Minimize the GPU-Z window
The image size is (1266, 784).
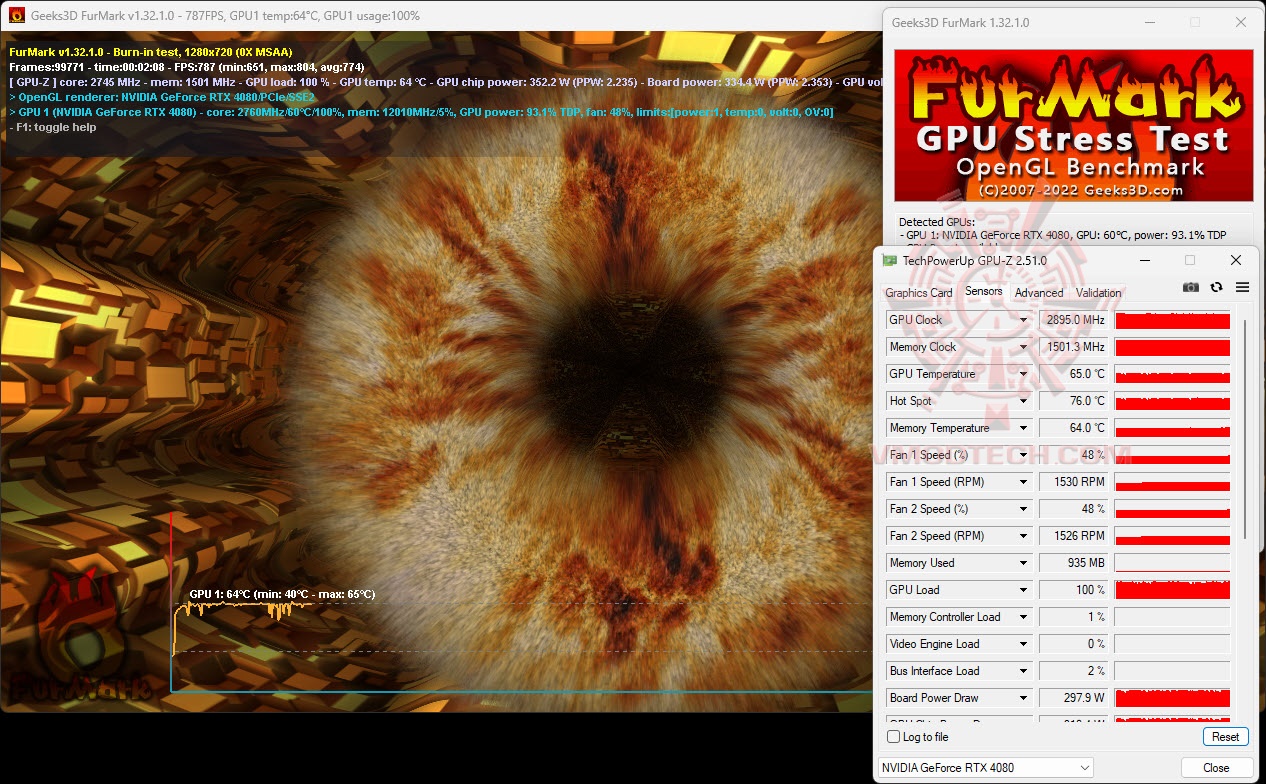coord(1144,260)
